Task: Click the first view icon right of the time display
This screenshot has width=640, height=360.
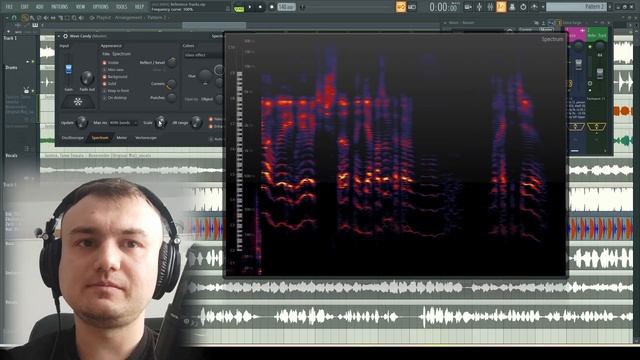Action: 468,7
